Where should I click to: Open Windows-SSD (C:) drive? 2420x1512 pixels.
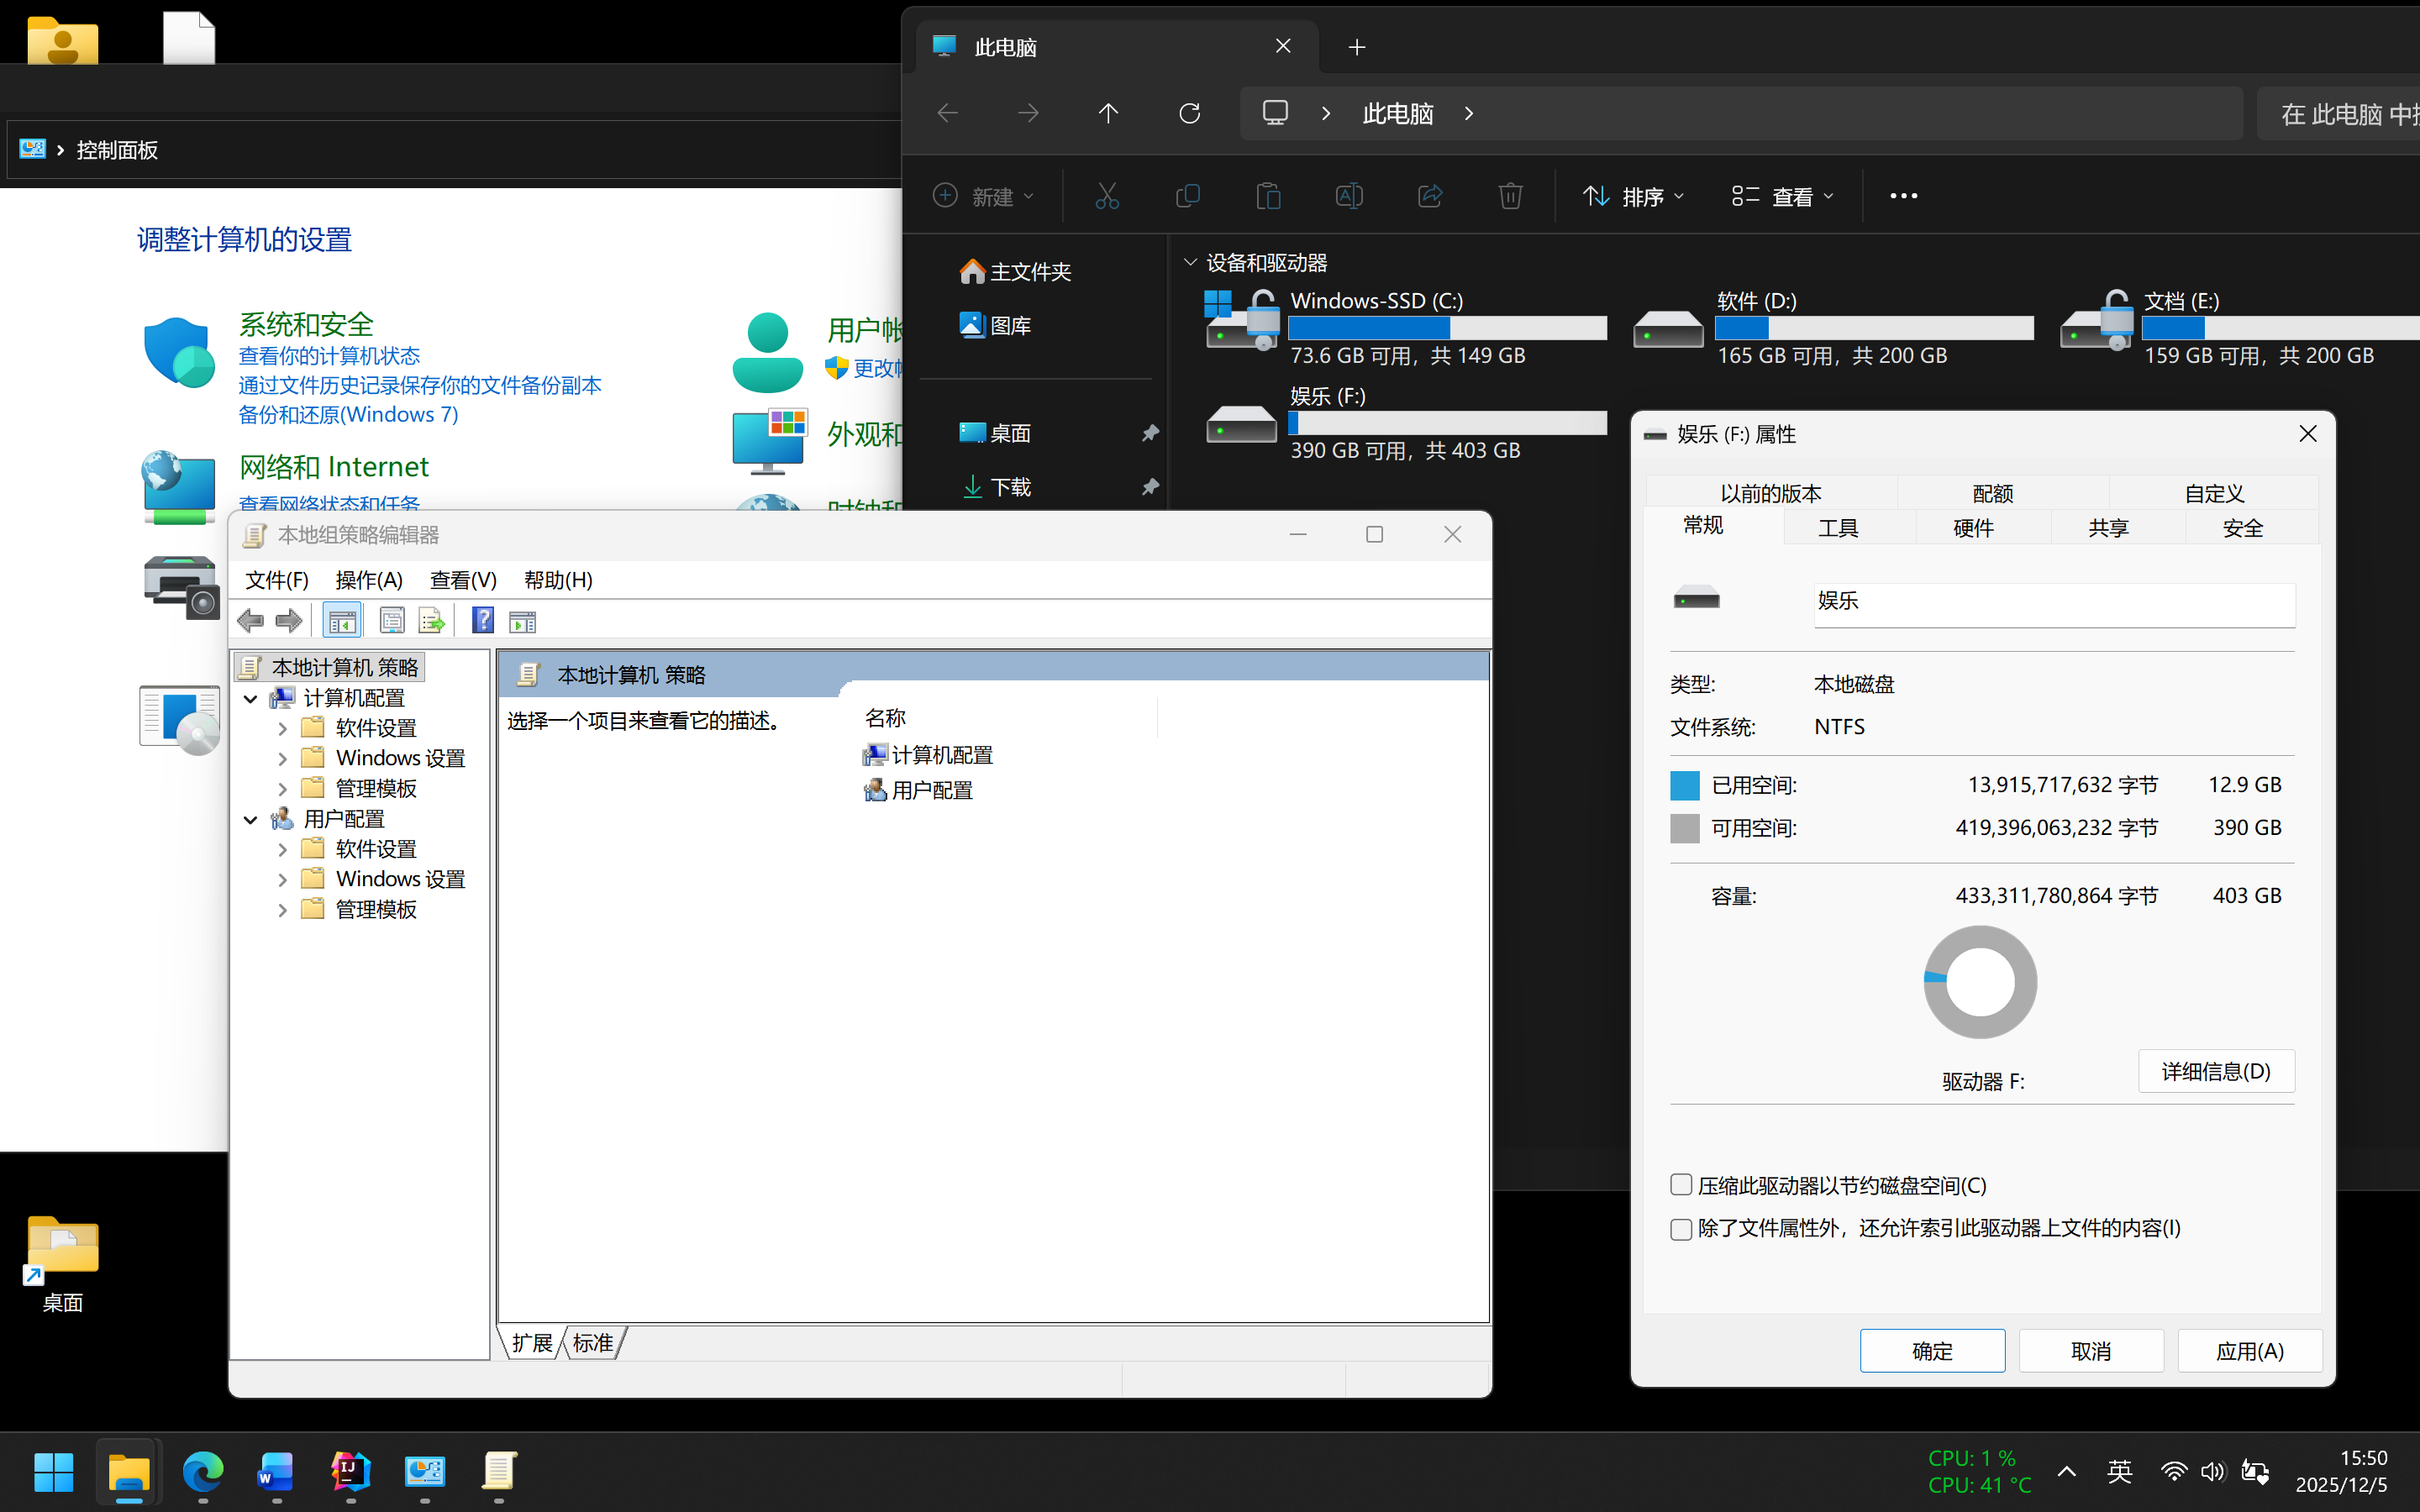coord(1375,301)
